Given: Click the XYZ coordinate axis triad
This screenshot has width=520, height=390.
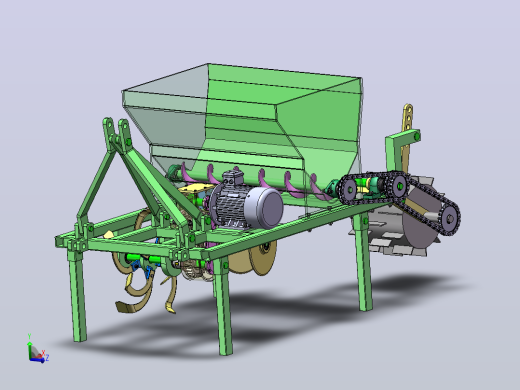Looking at the screenshot, I should (x=38, y=348).
